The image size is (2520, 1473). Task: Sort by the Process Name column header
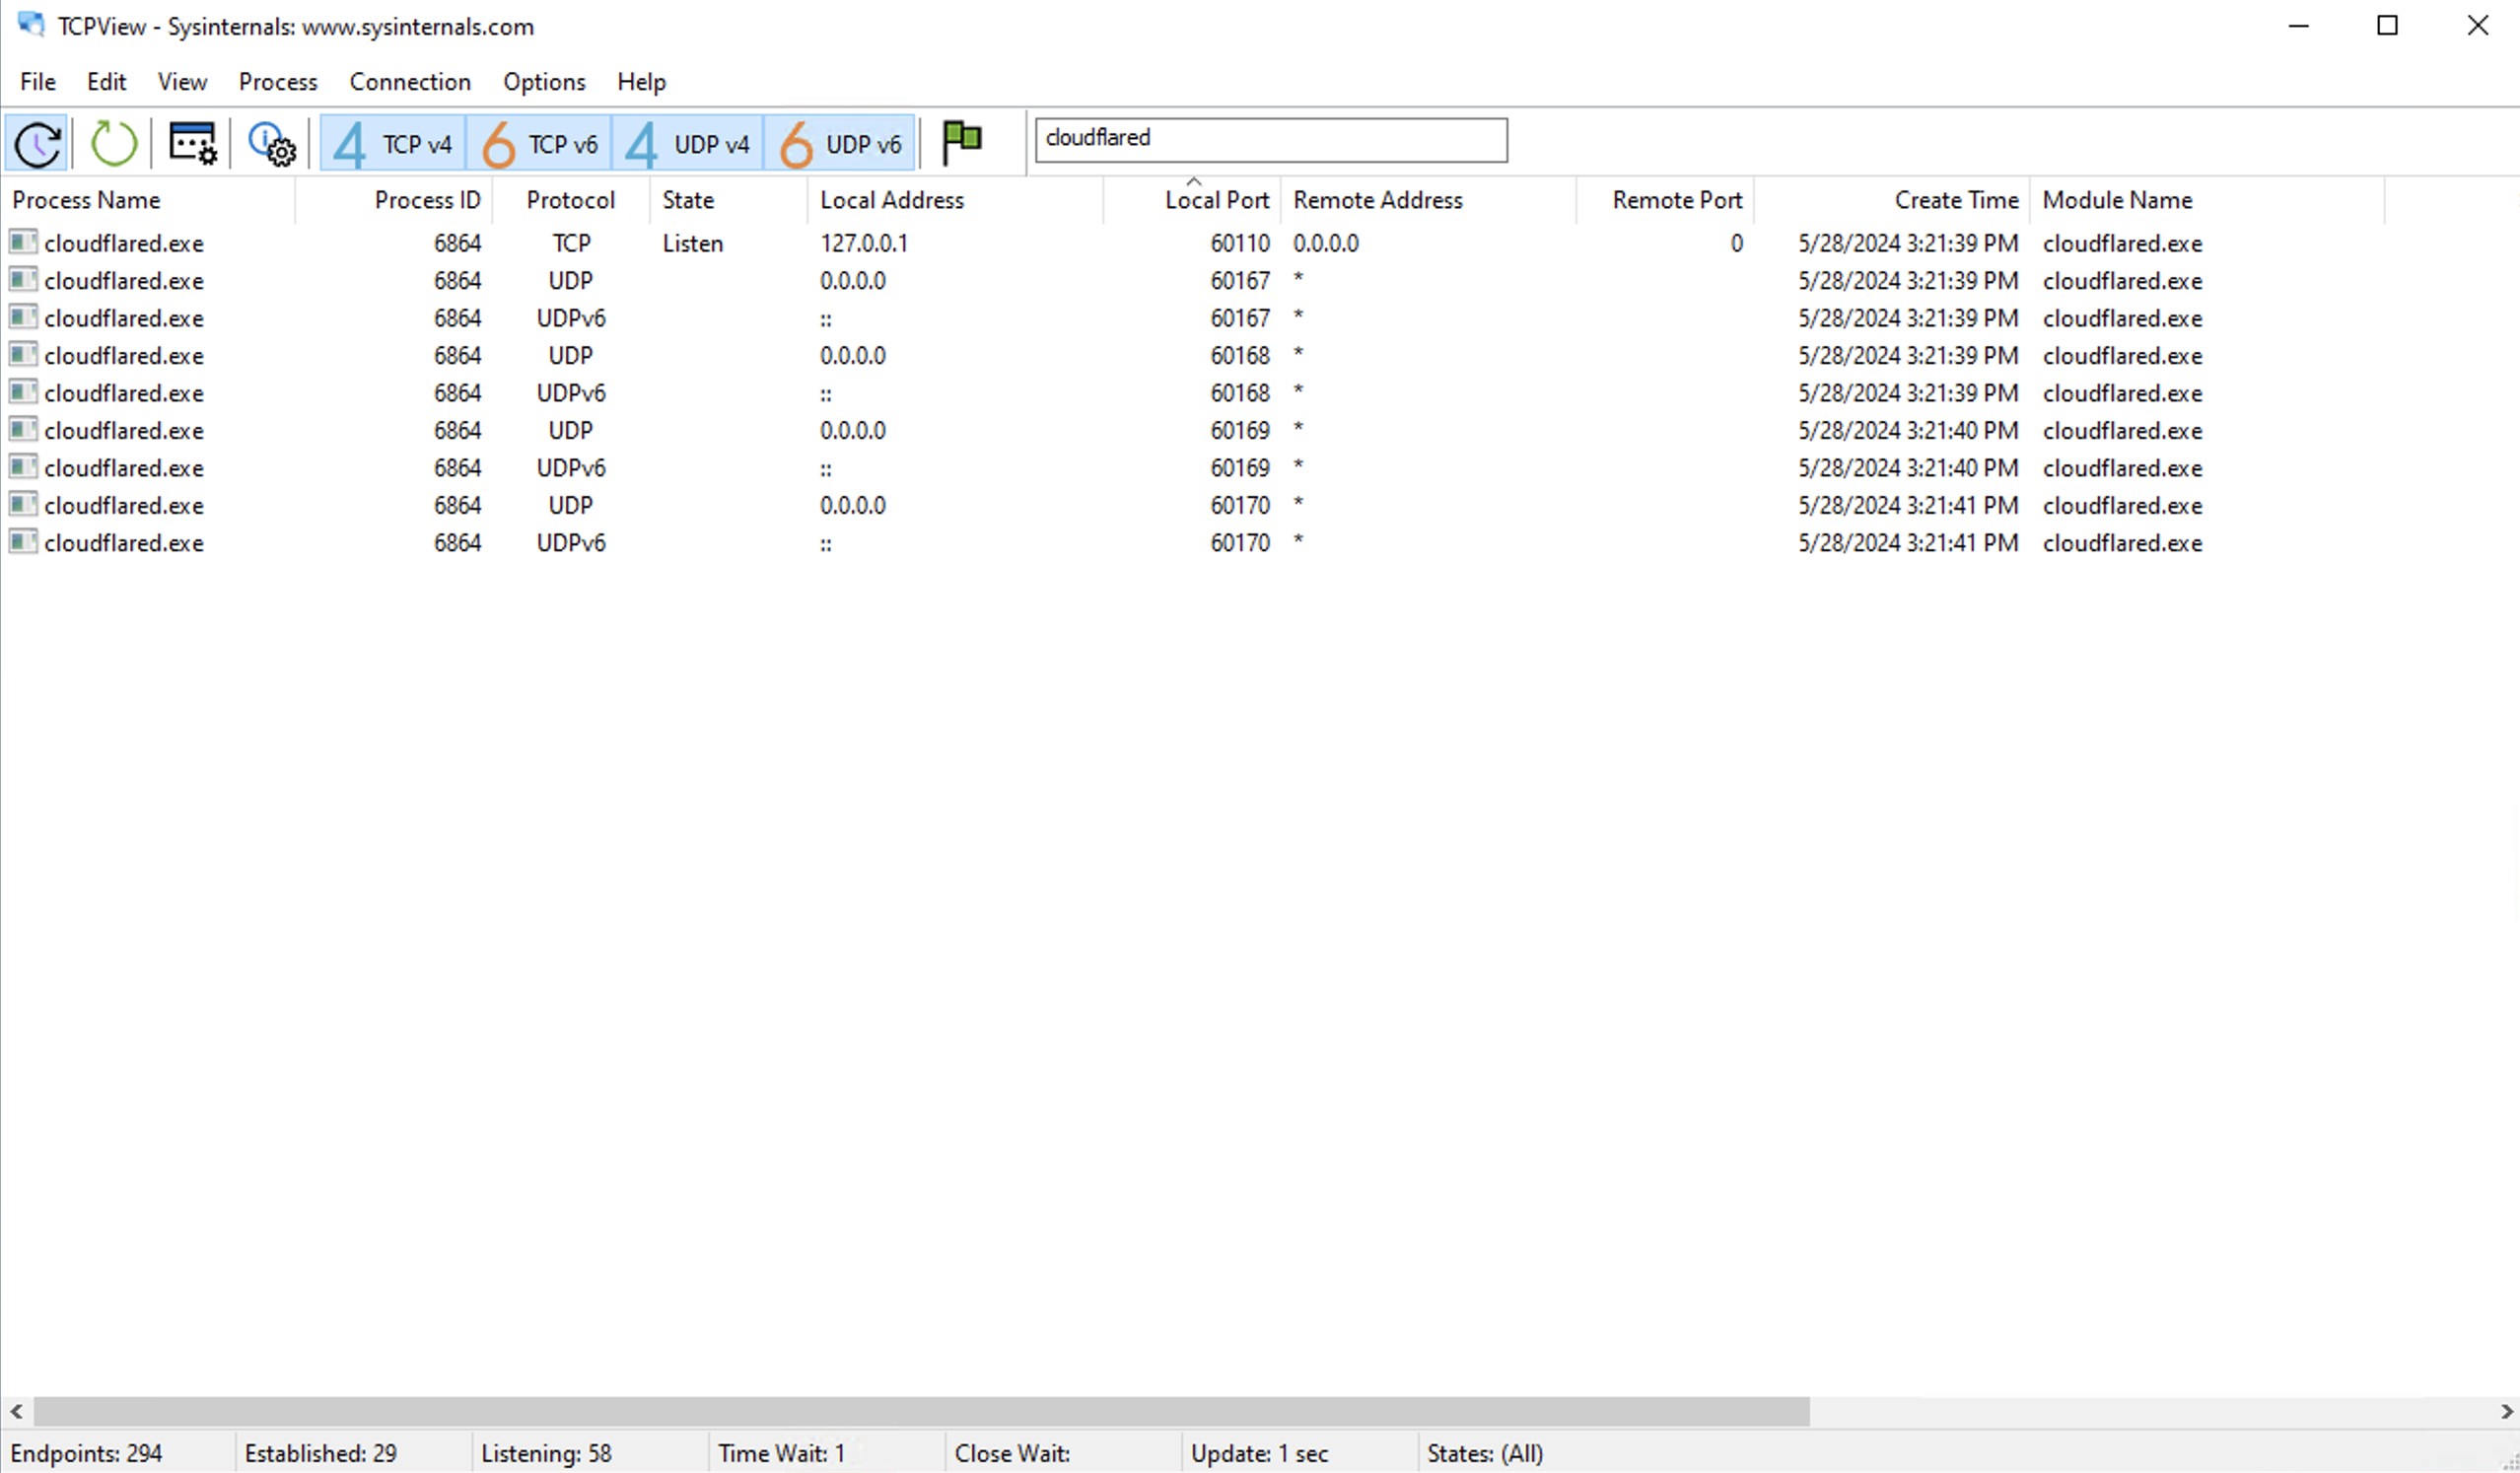tap(88, 199)
